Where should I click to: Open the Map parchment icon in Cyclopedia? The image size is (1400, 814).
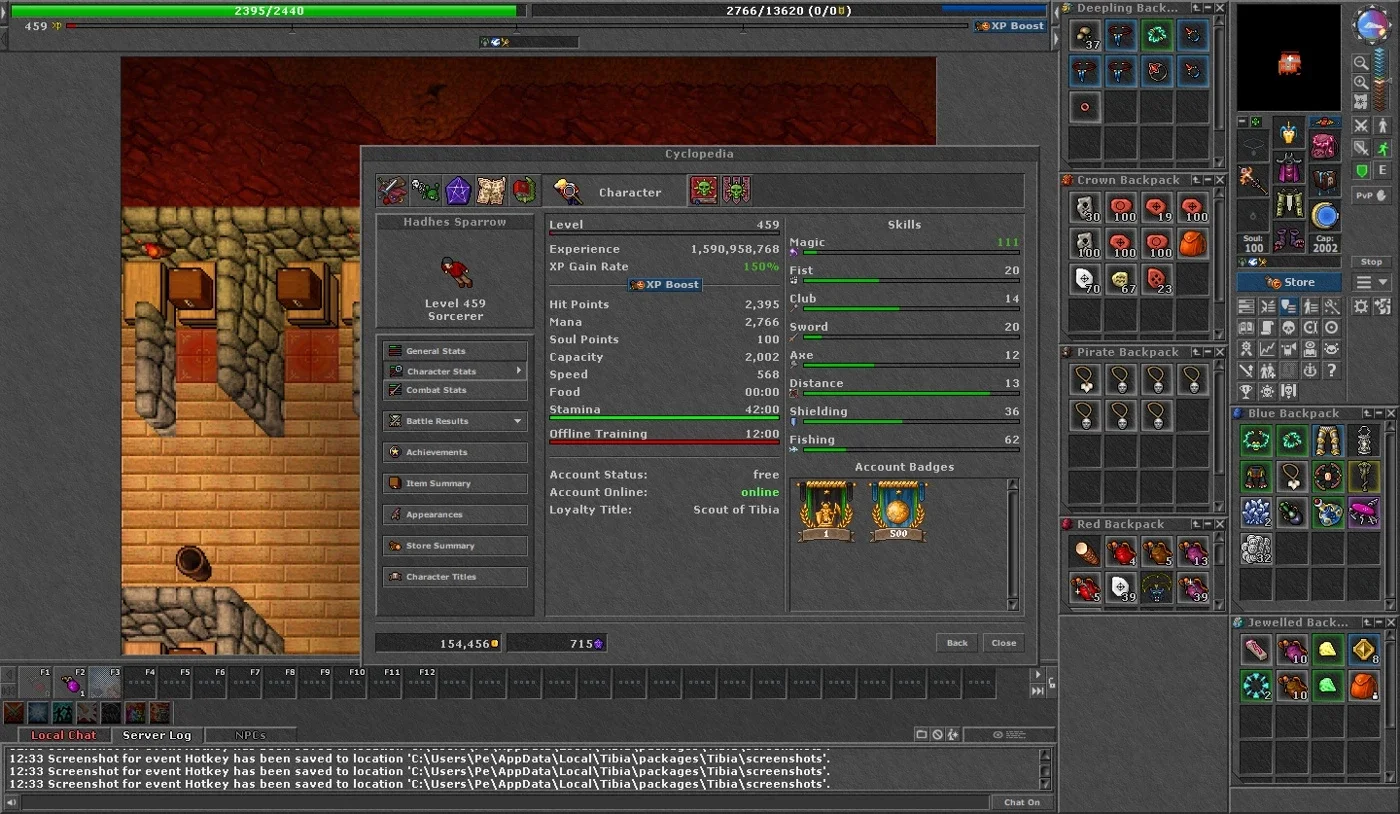tap(491, 190)
